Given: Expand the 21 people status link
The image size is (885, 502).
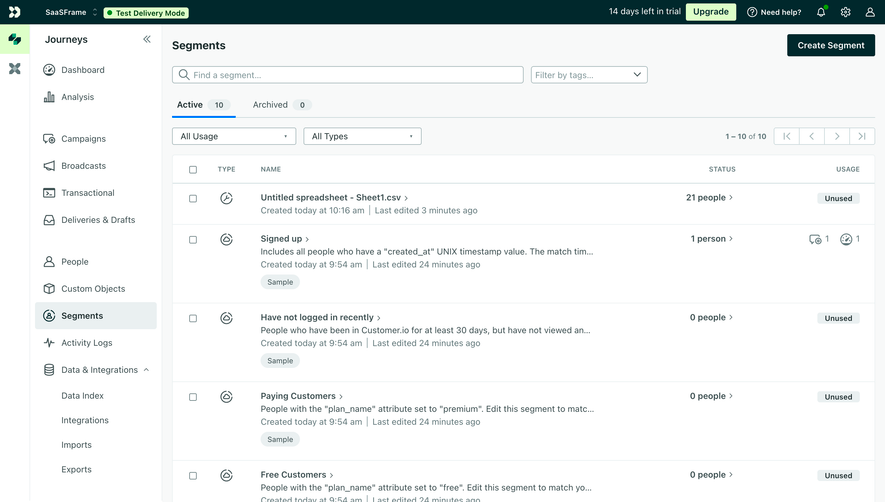Looking at the screenshot, I should click(x=709, y=198).
